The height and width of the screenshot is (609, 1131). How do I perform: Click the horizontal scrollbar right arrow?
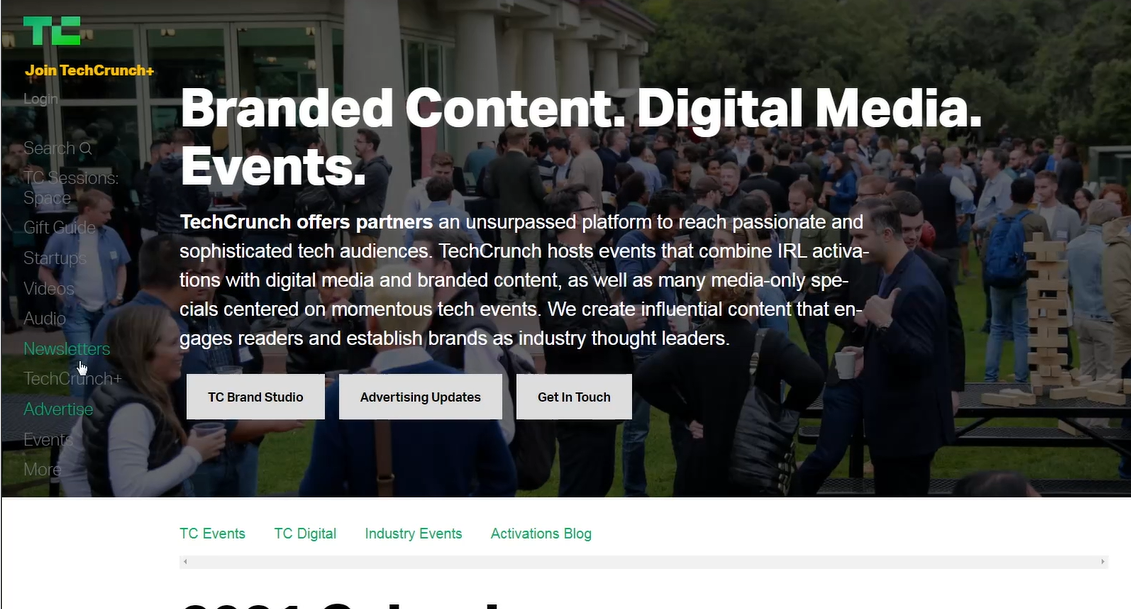1102,561
